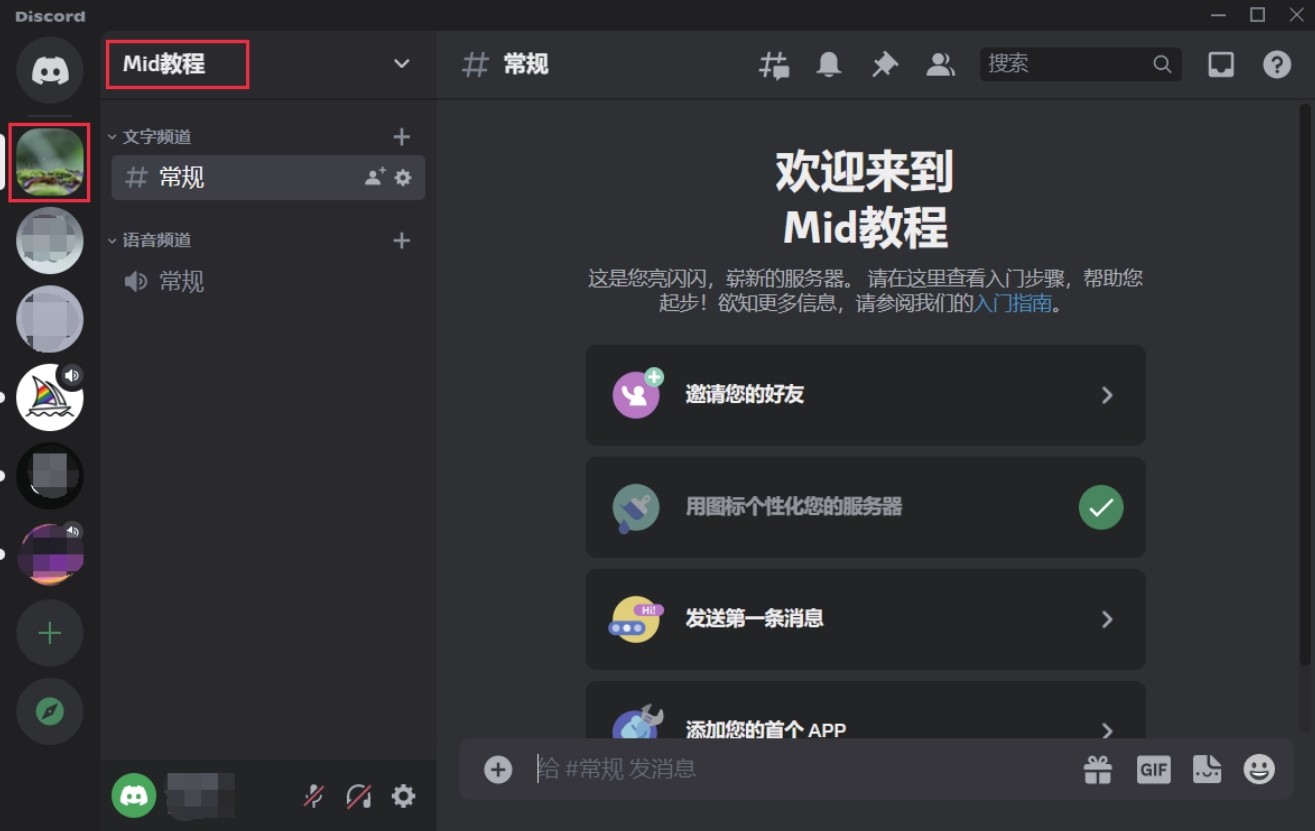Click 邀请您的好友 card
The height and width of the screenshot is (831, 1315).
point(865,395)
